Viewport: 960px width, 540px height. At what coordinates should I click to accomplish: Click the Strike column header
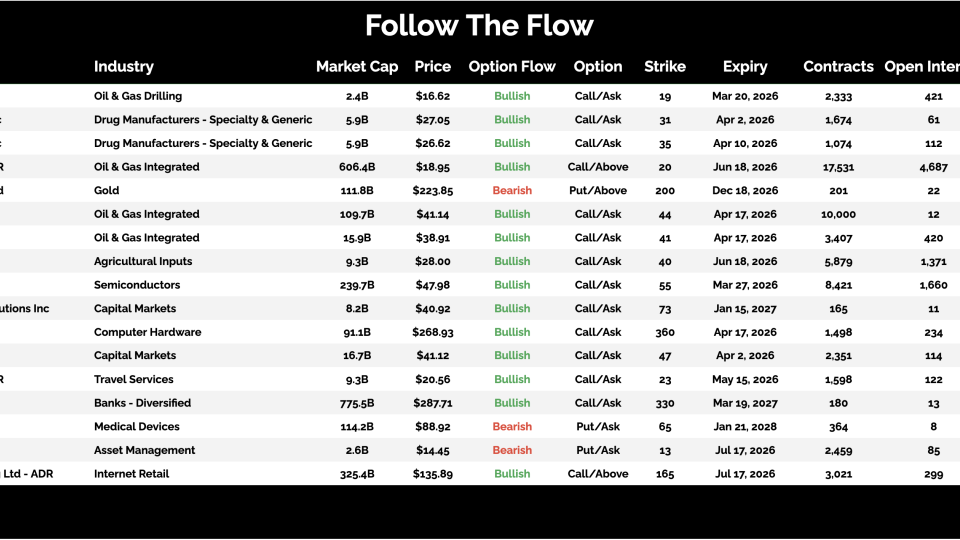click(665, 67)
